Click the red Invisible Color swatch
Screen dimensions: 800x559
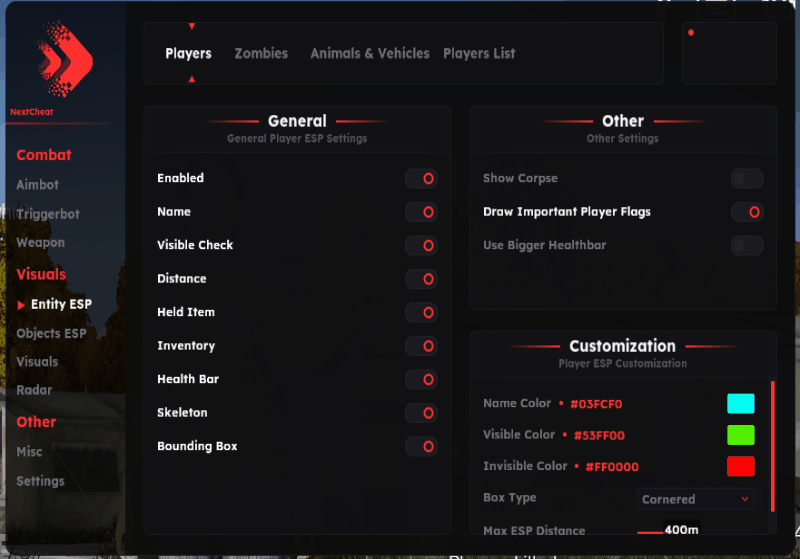click(x=741, y=466)
